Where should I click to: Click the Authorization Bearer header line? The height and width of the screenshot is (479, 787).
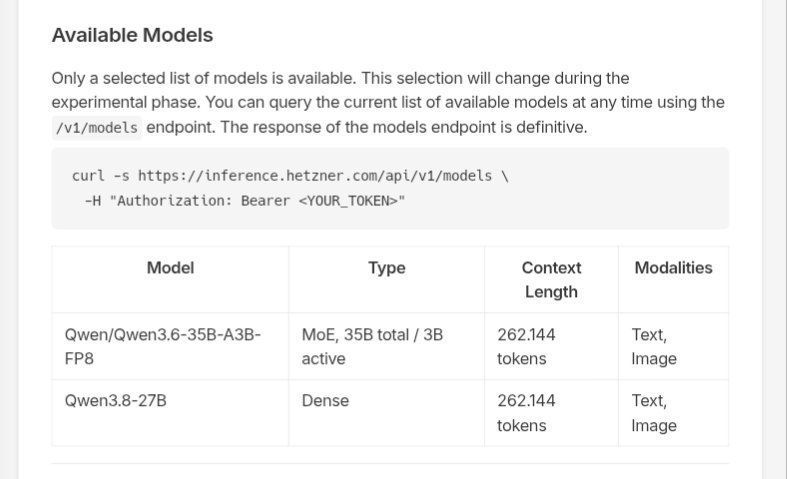tap(245, 201)
